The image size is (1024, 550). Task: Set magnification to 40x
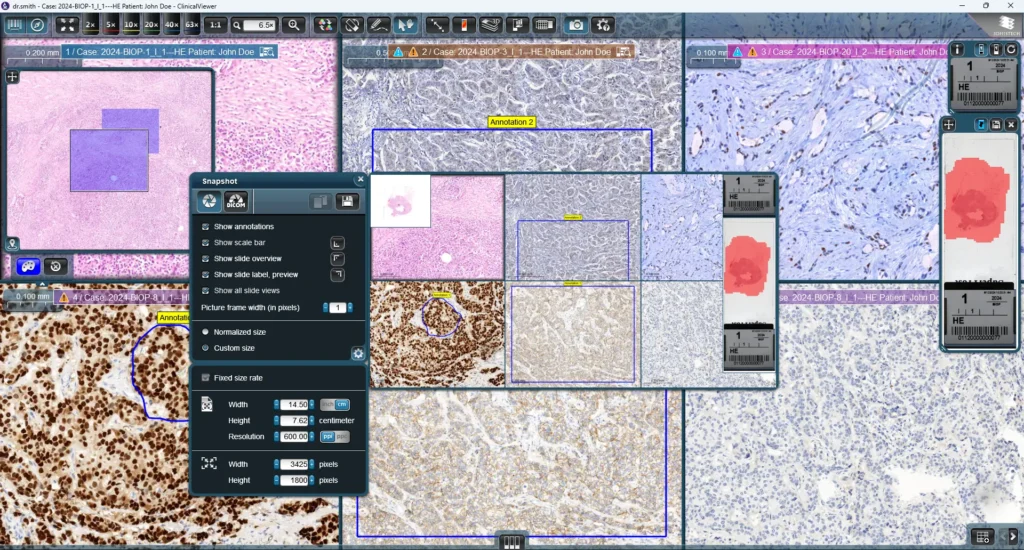tap(171, 25)
